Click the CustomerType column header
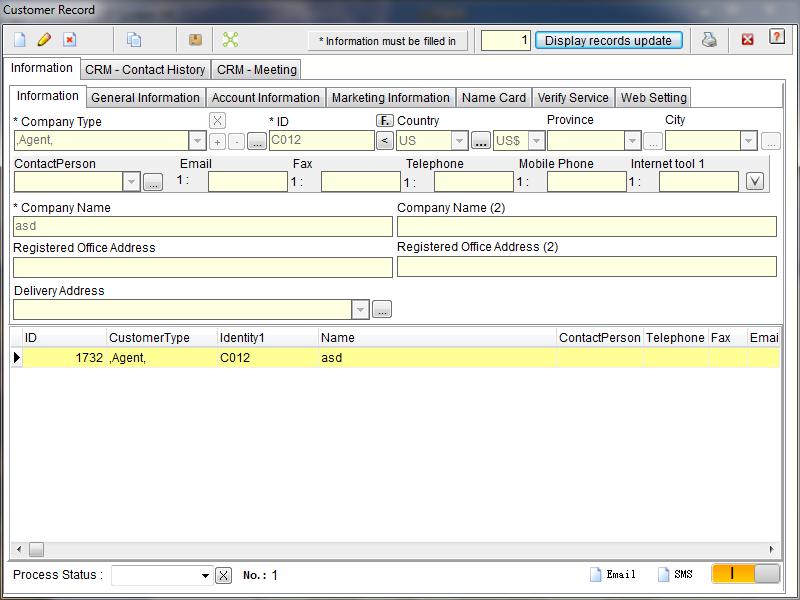Viewport: 800px width, 600px height. [162, 338]
